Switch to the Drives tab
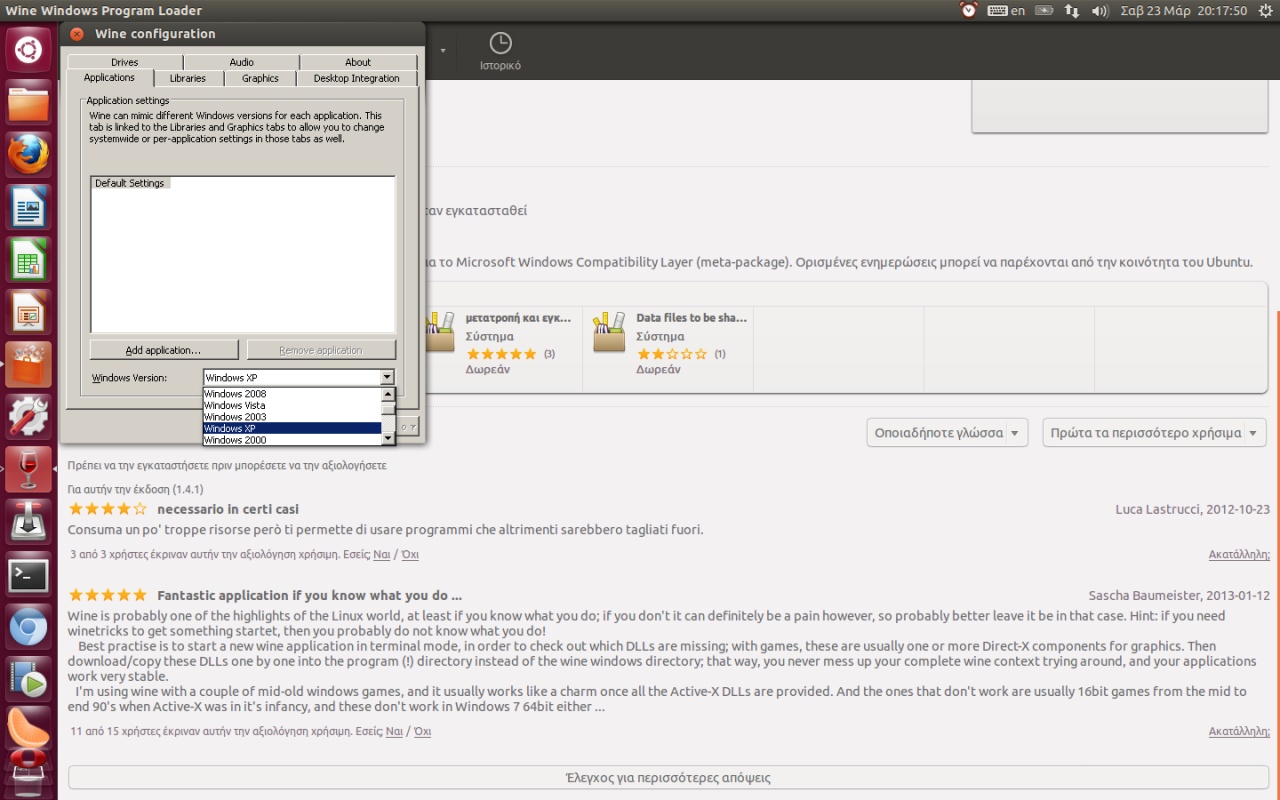 [x=125, y=62]
